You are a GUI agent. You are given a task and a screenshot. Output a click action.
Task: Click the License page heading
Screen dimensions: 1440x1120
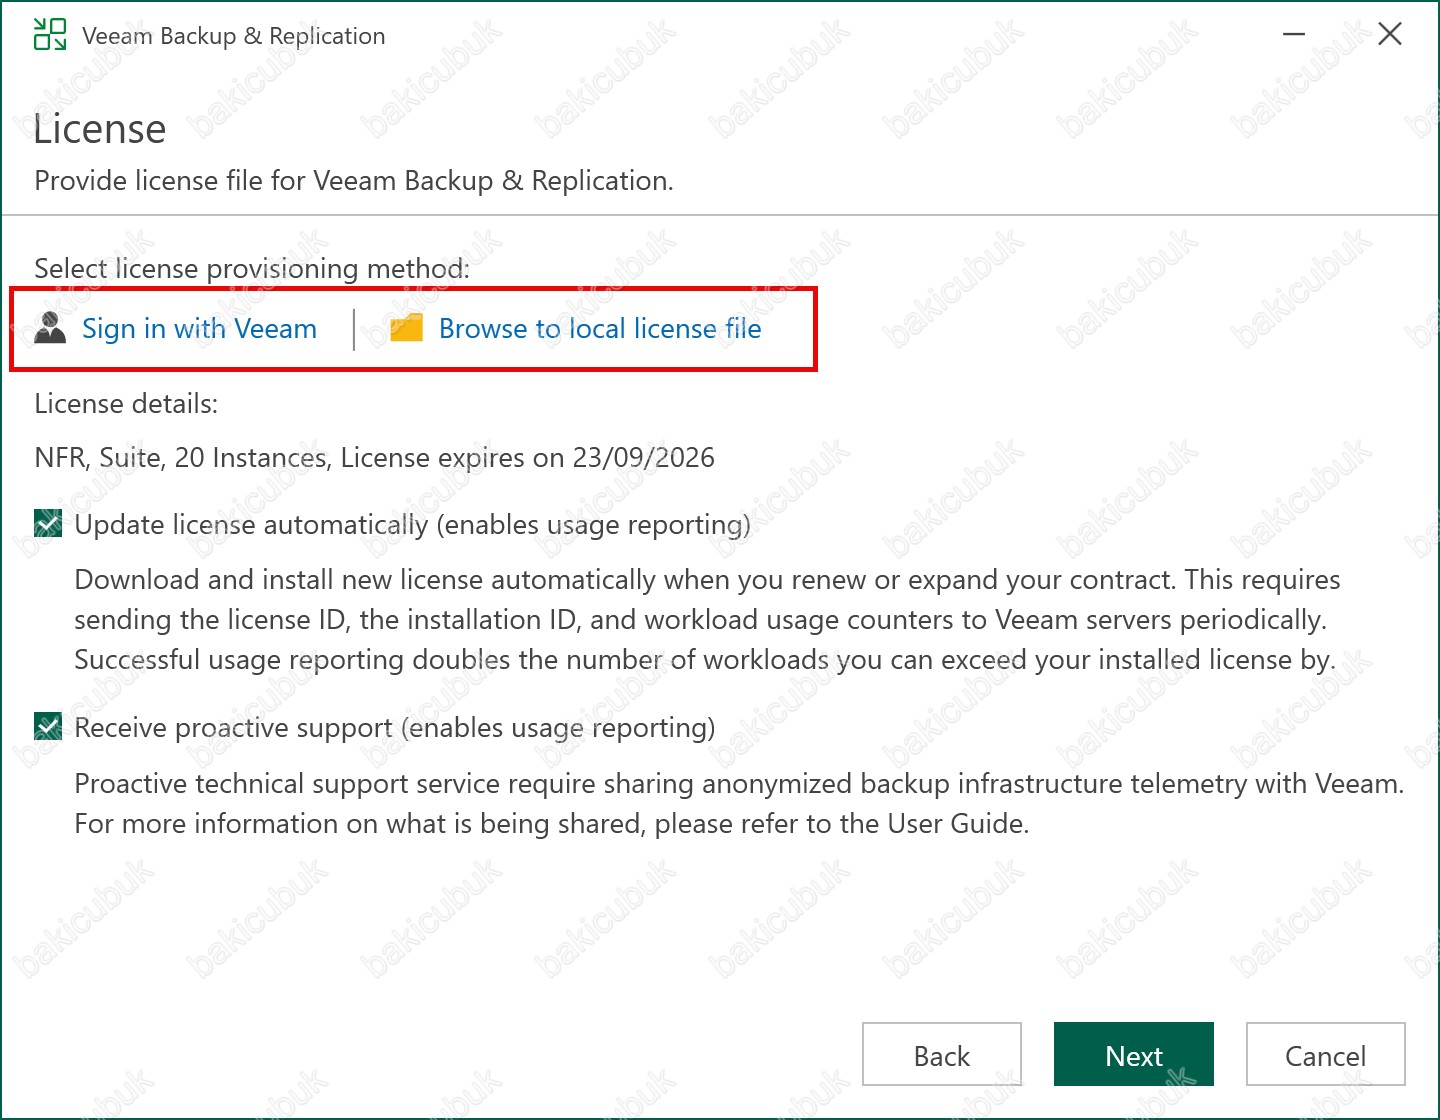100,130
